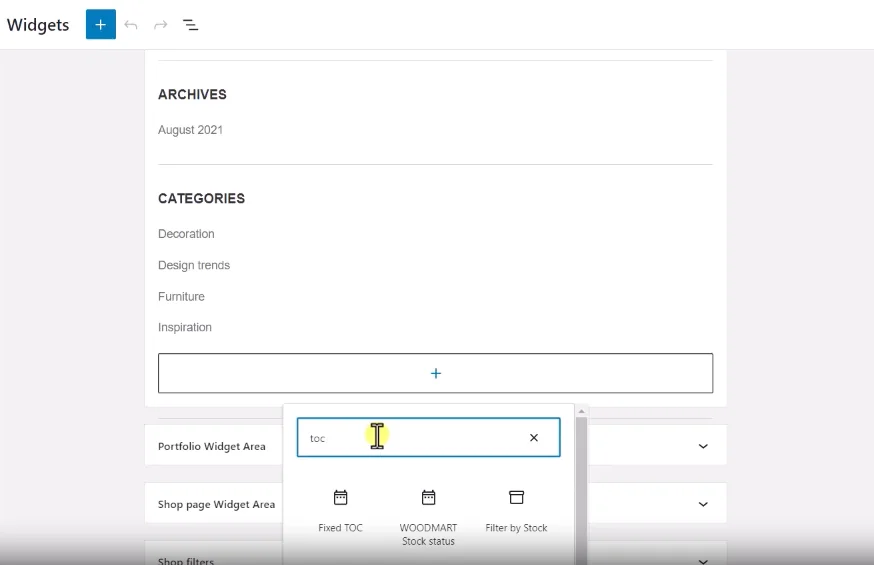Click the undo arrow in the toolbar
This screenshot has height=565, width=874.
131,25
